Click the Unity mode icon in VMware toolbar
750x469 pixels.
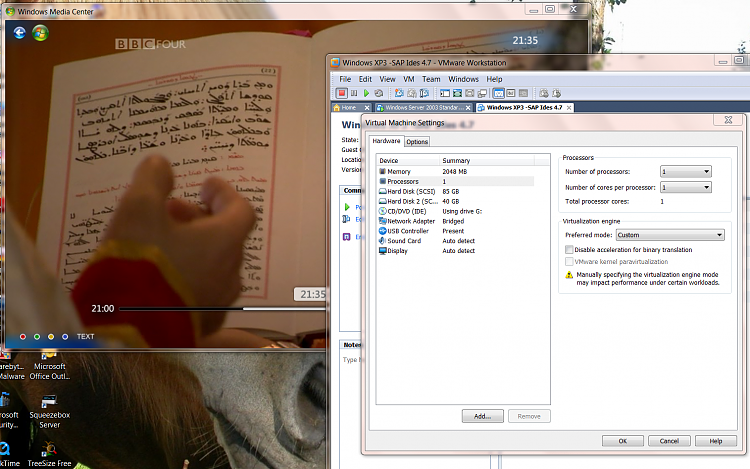click(x=470, y=93)
